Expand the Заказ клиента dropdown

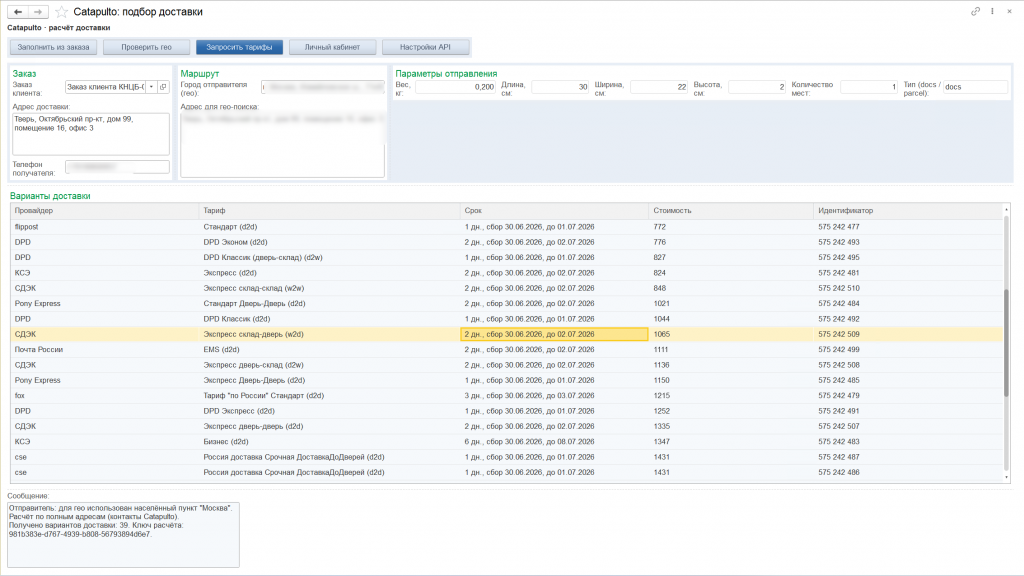point(152,87)
